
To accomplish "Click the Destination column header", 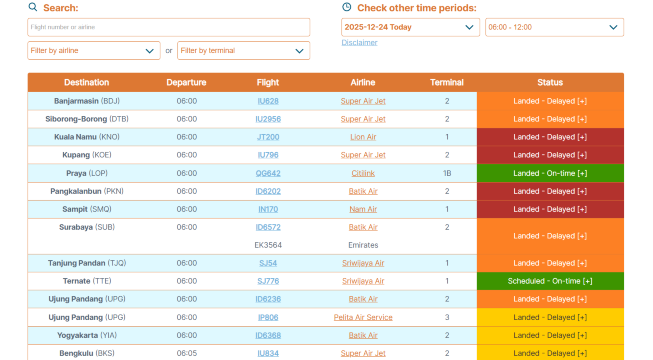I will click(87, 82).
